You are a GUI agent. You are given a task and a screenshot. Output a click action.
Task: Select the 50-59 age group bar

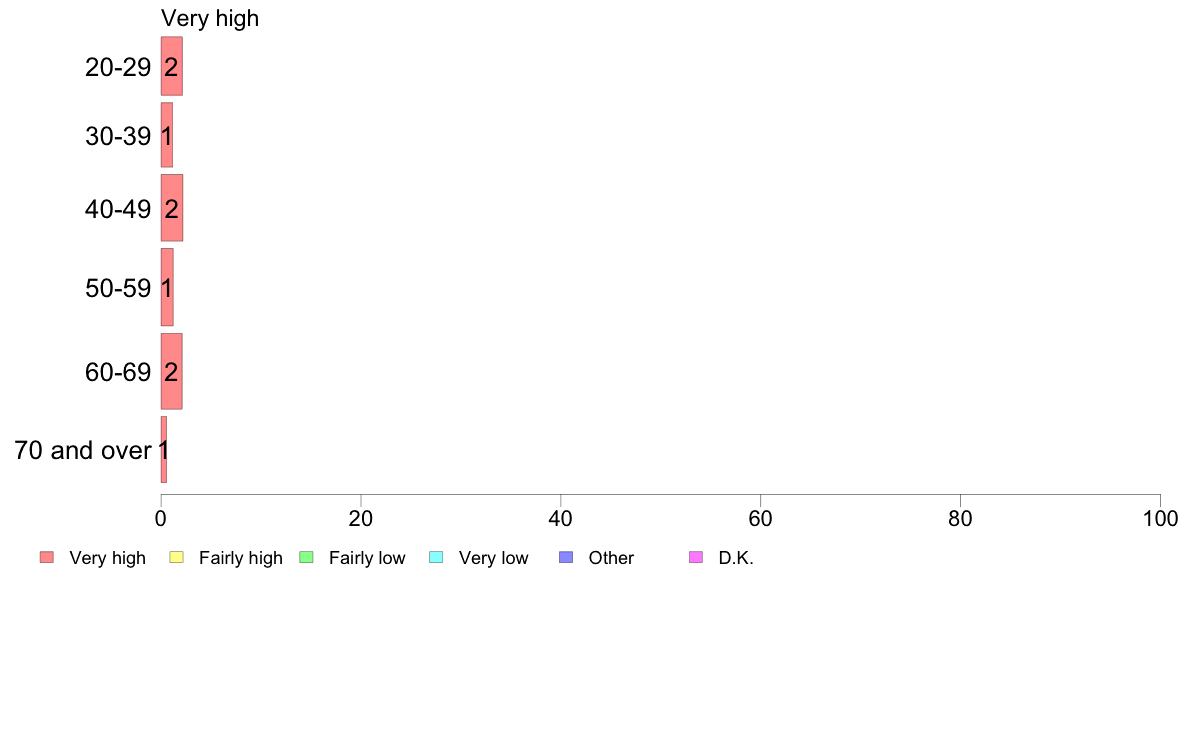tap(167, 287)
